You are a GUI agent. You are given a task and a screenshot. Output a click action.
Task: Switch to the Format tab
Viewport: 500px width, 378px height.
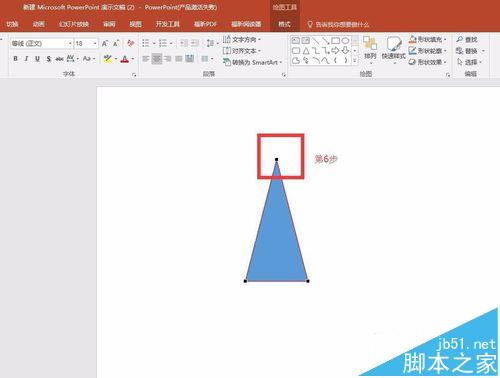click(284, 24)
